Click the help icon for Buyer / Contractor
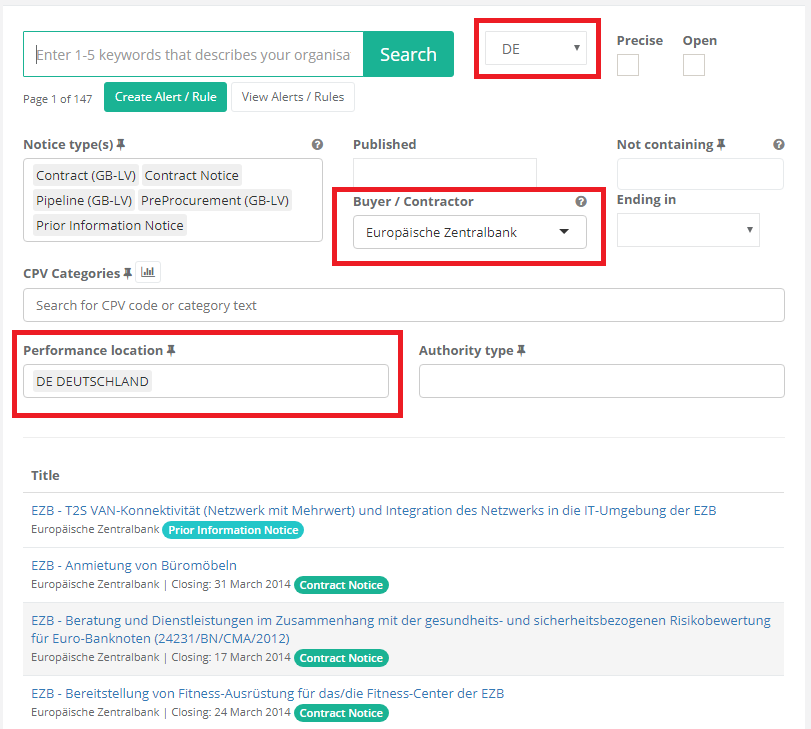Image resolution: width=811 pixels, height=729 pixels. [x=581, y=202]
